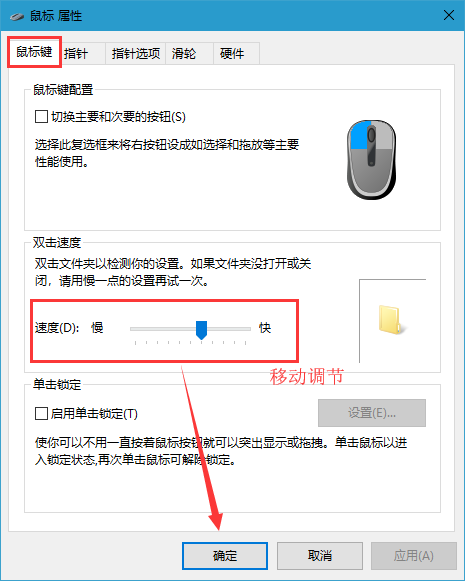
Task: Click the mouse icon in the title bar
Action: tap(17, 16)
